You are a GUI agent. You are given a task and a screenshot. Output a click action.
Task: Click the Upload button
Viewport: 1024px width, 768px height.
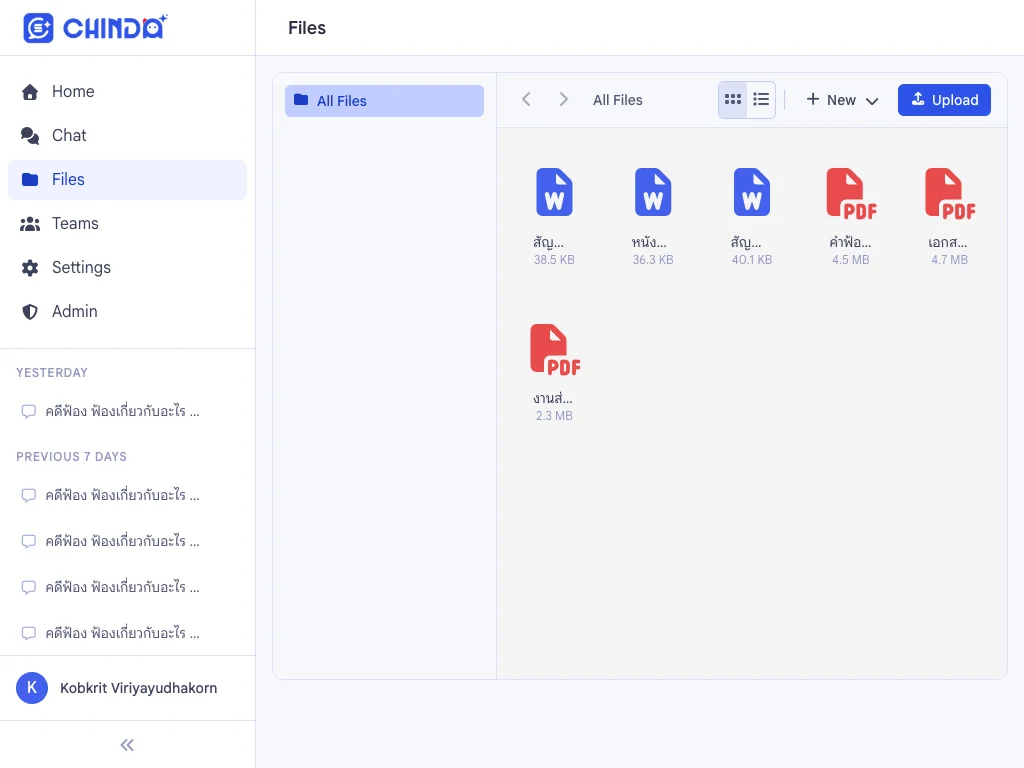[x=944, y=100]
